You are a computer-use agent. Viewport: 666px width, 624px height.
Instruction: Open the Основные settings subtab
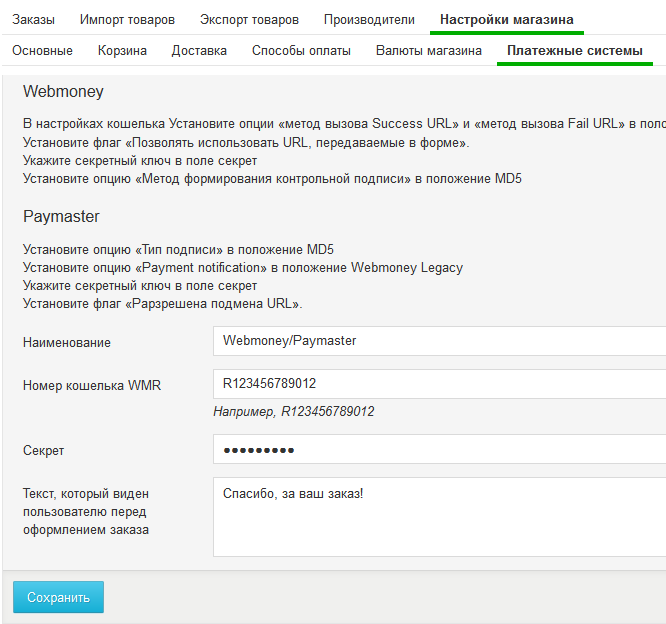42,51
